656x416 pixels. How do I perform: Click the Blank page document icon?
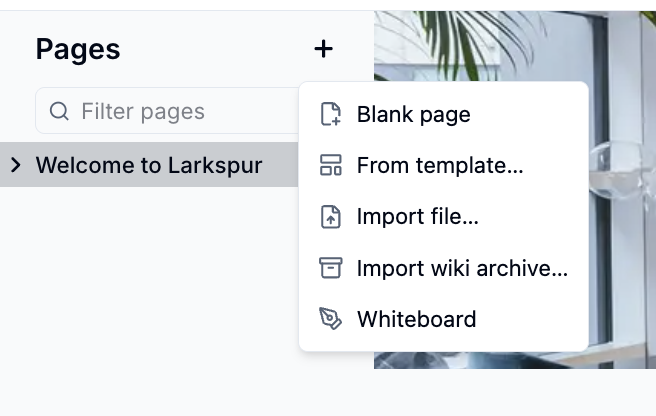(x=331, y=114)
